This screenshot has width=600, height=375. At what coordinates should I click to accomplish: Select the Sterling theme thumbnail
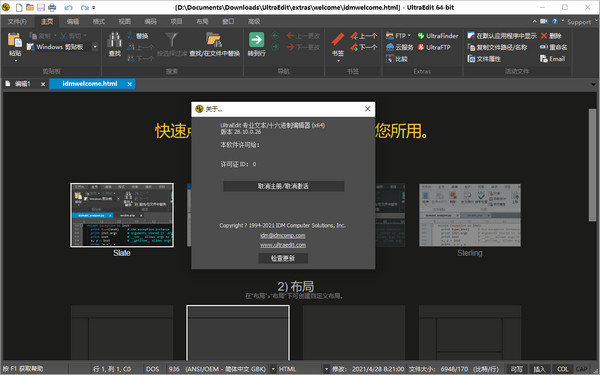(470, 215)
